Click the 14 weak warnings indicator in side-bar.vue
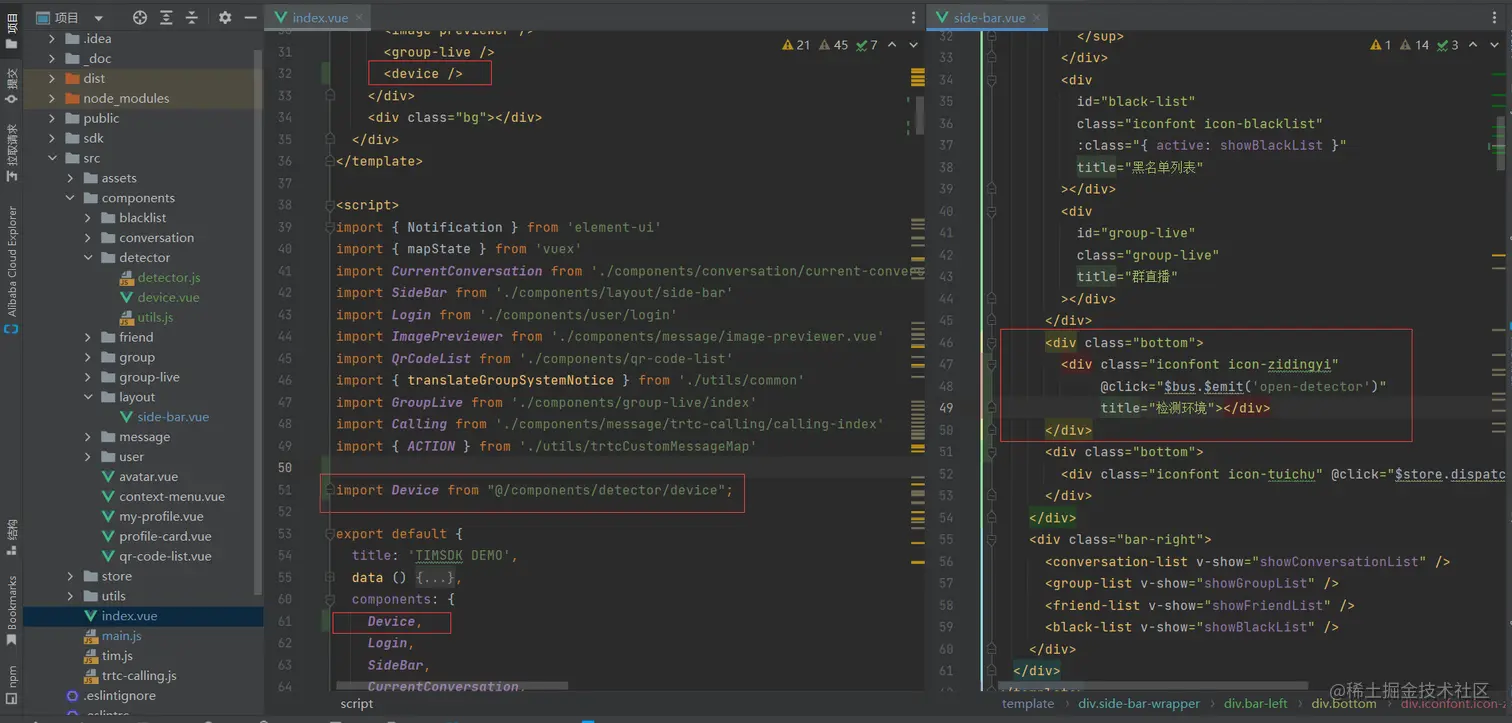Viewport: 1512px width, 723px height. tap(1414, 45)
